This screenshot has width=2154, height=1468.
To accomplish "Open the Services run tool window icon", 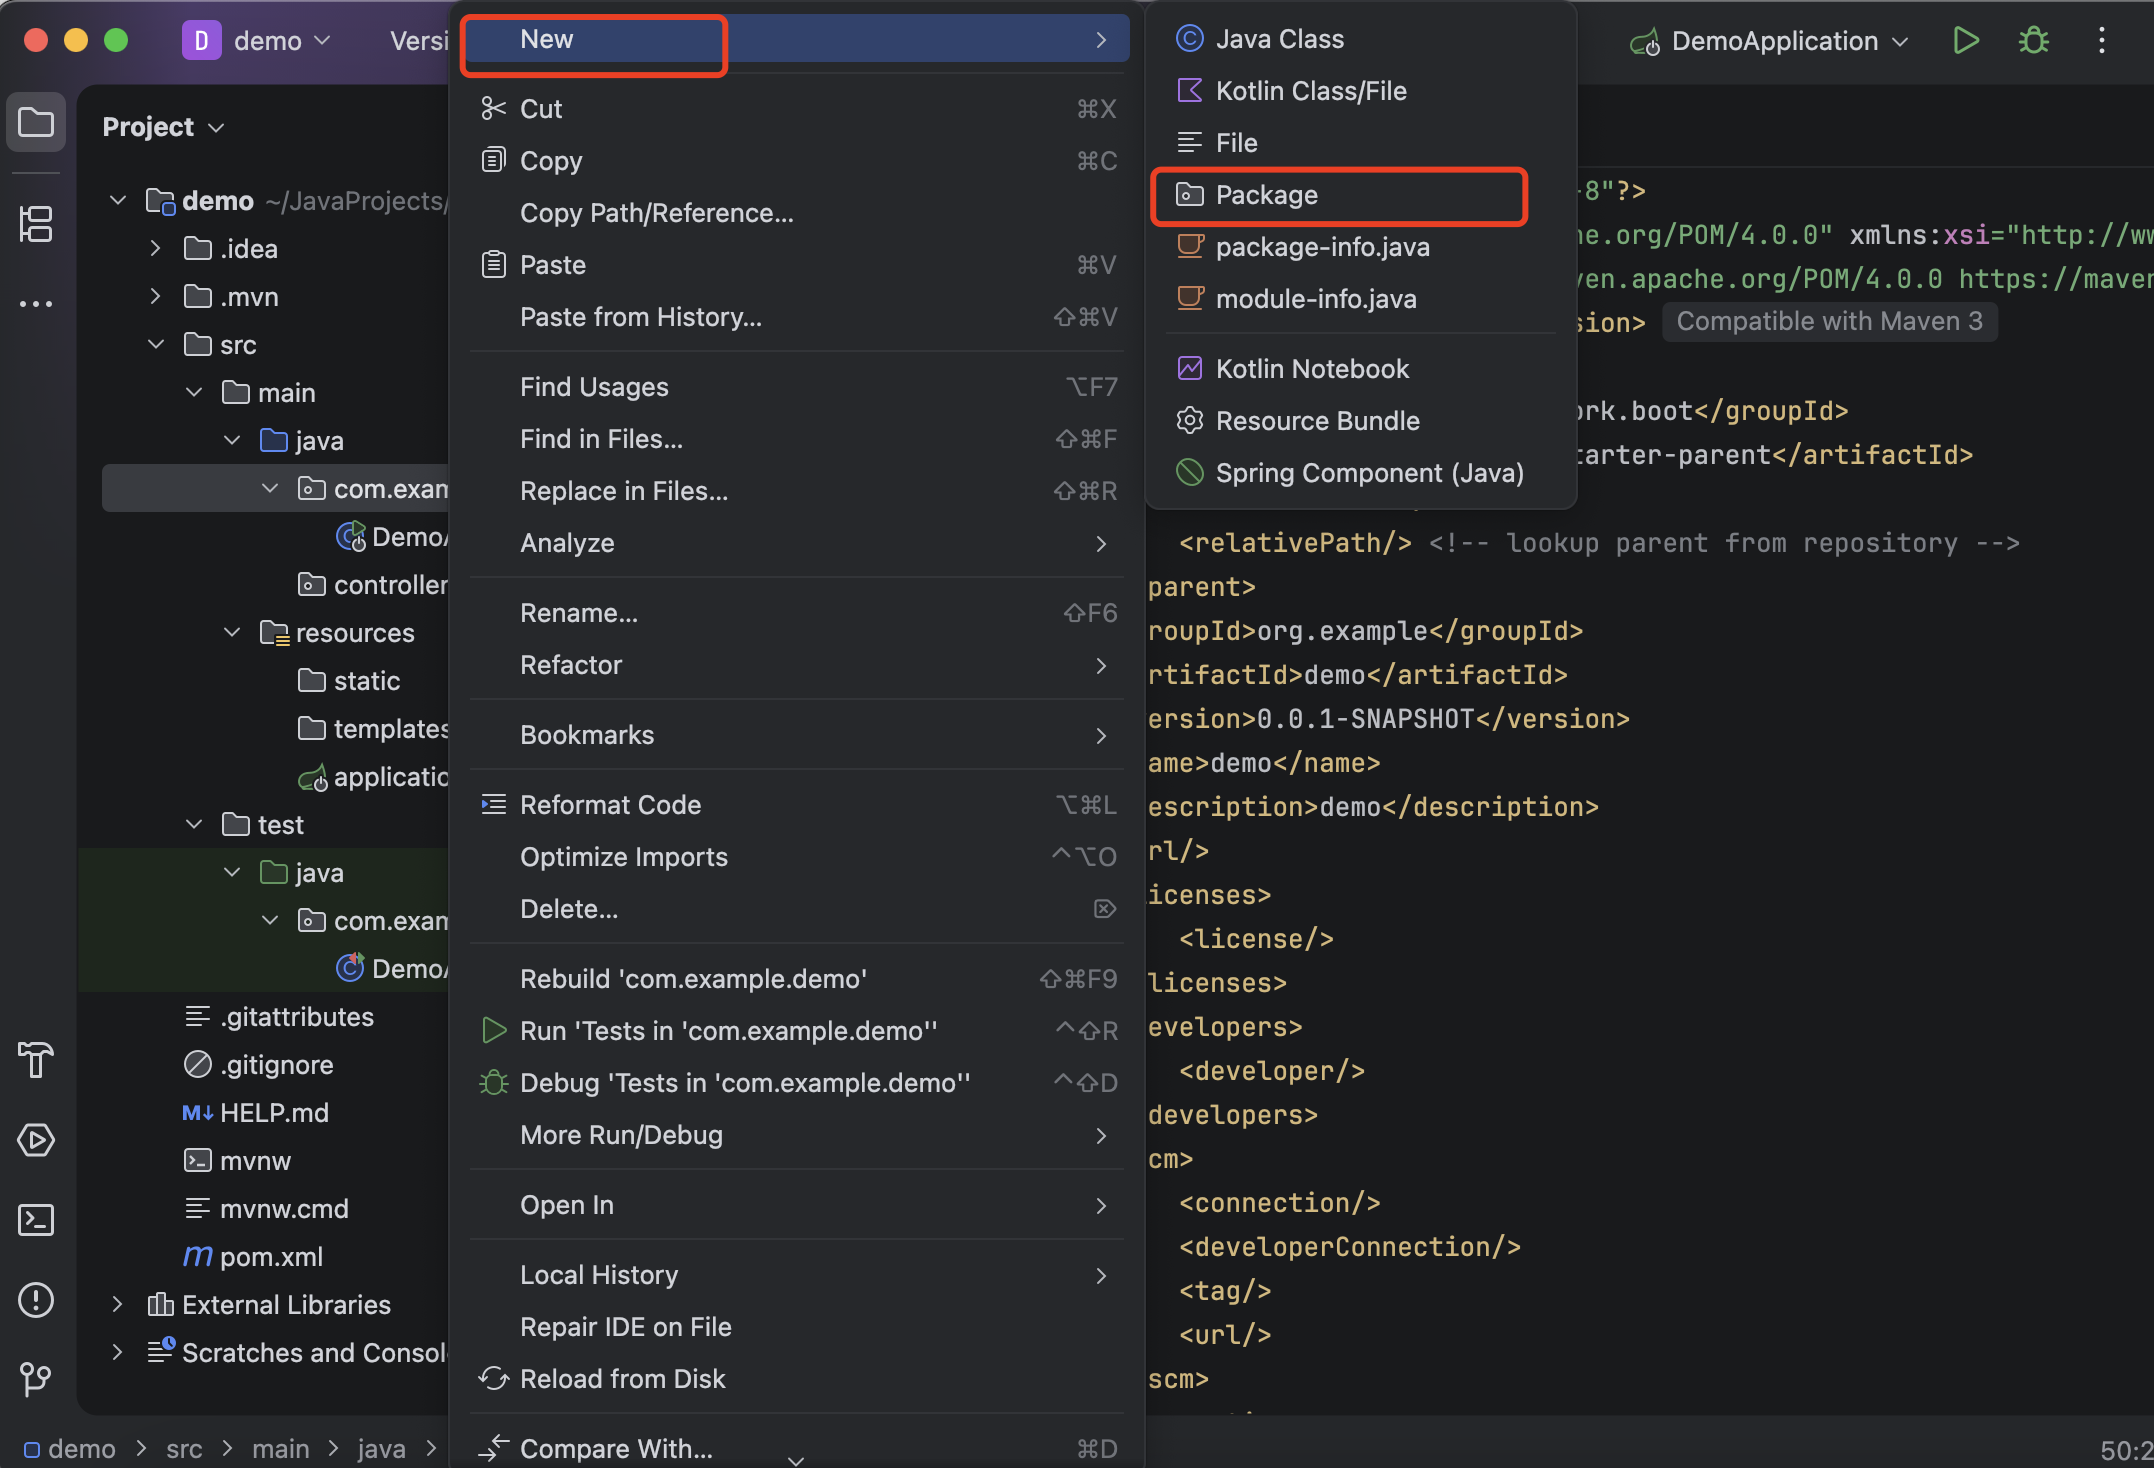I will click(36, 1140).
